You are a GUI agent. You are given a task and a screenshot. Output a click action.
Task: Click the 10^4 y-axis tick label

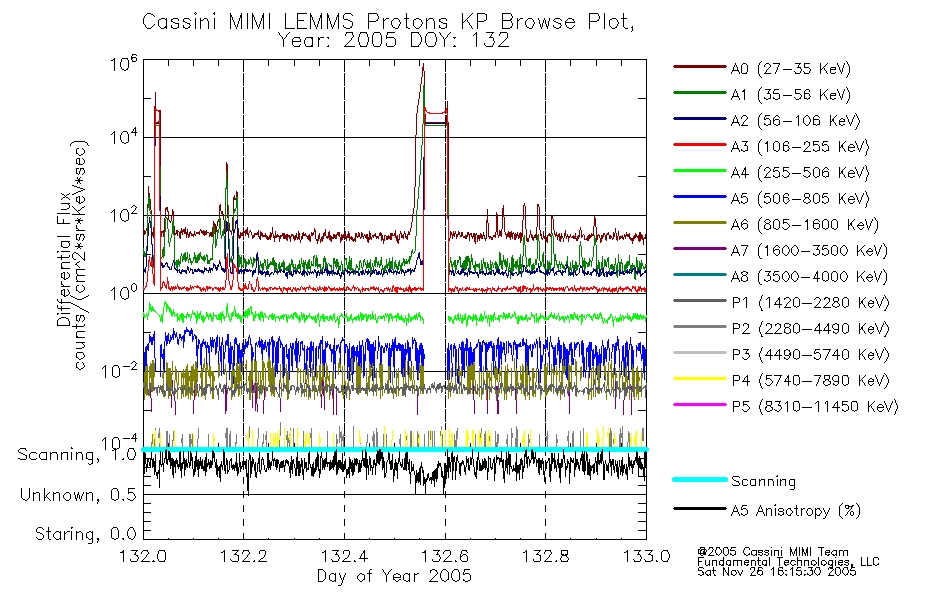(x=124, y=136)
